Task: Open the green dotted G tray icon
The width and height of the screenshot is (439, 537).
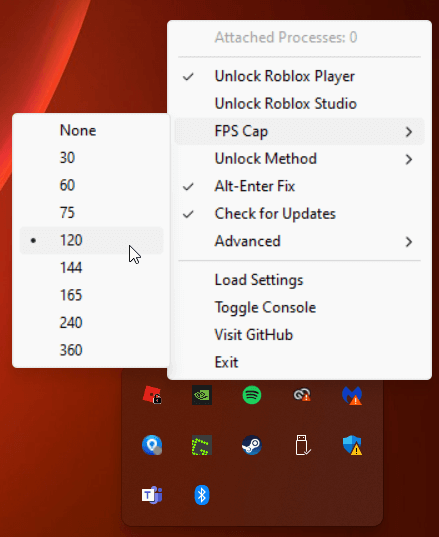Action: pyautogui.click(x=202, y=445)
